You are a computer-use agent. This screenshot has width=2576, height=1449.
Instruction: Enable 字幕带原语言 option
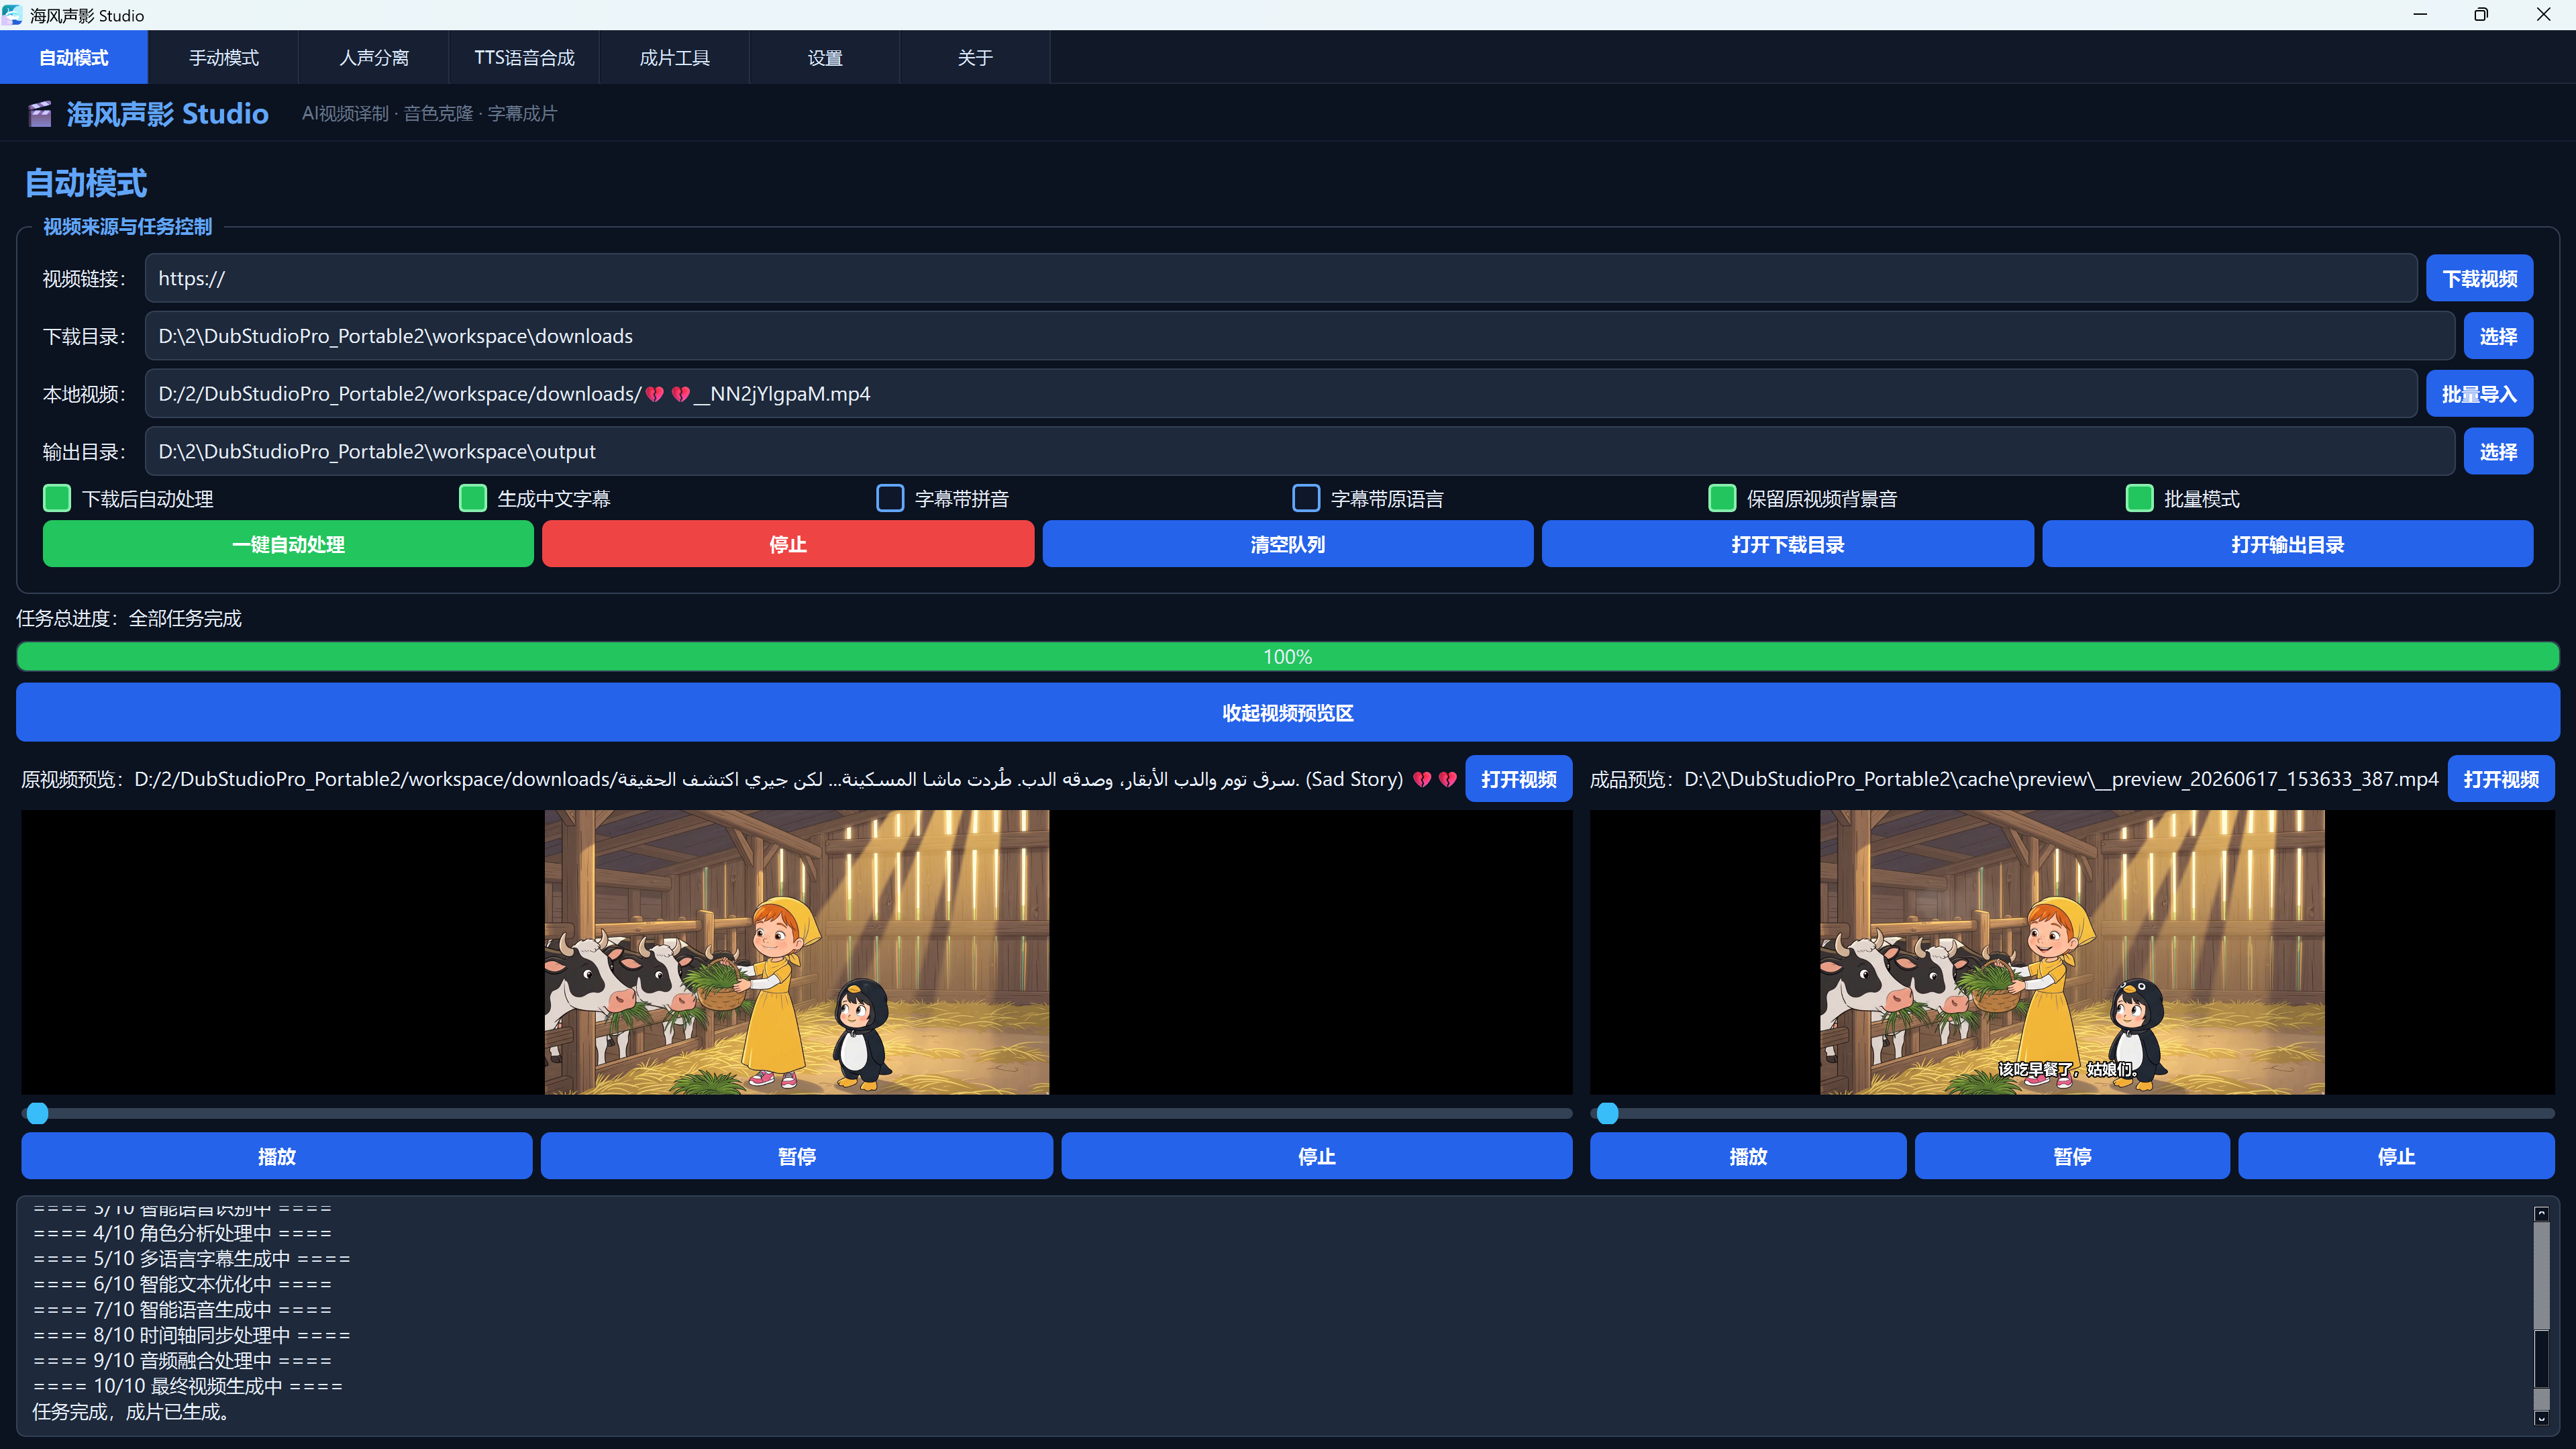point(1306,498)
